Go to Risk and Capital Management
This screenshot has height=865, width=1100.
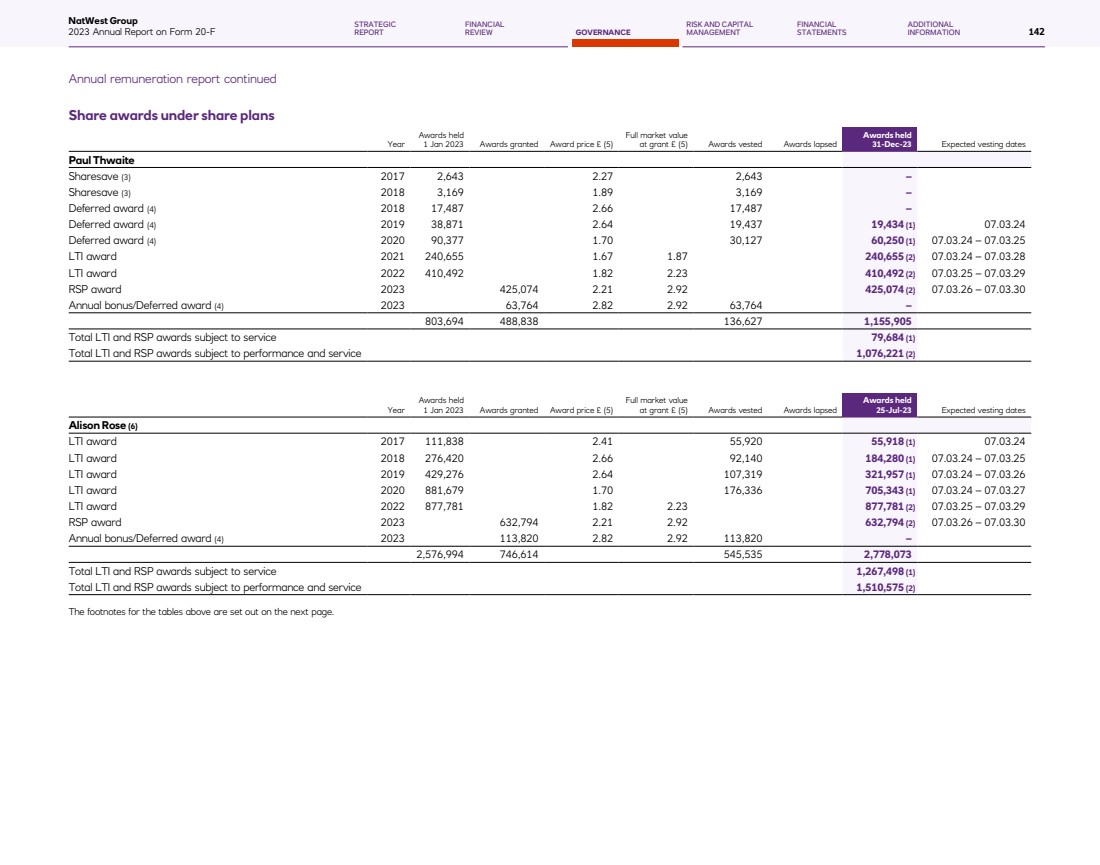click(719, 28)
